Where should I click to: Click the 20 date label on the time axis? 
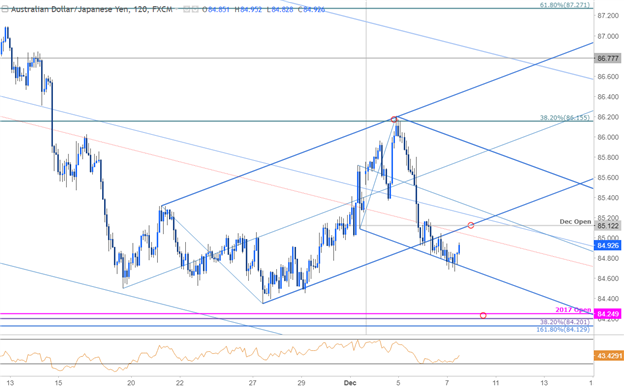point(131,383)
